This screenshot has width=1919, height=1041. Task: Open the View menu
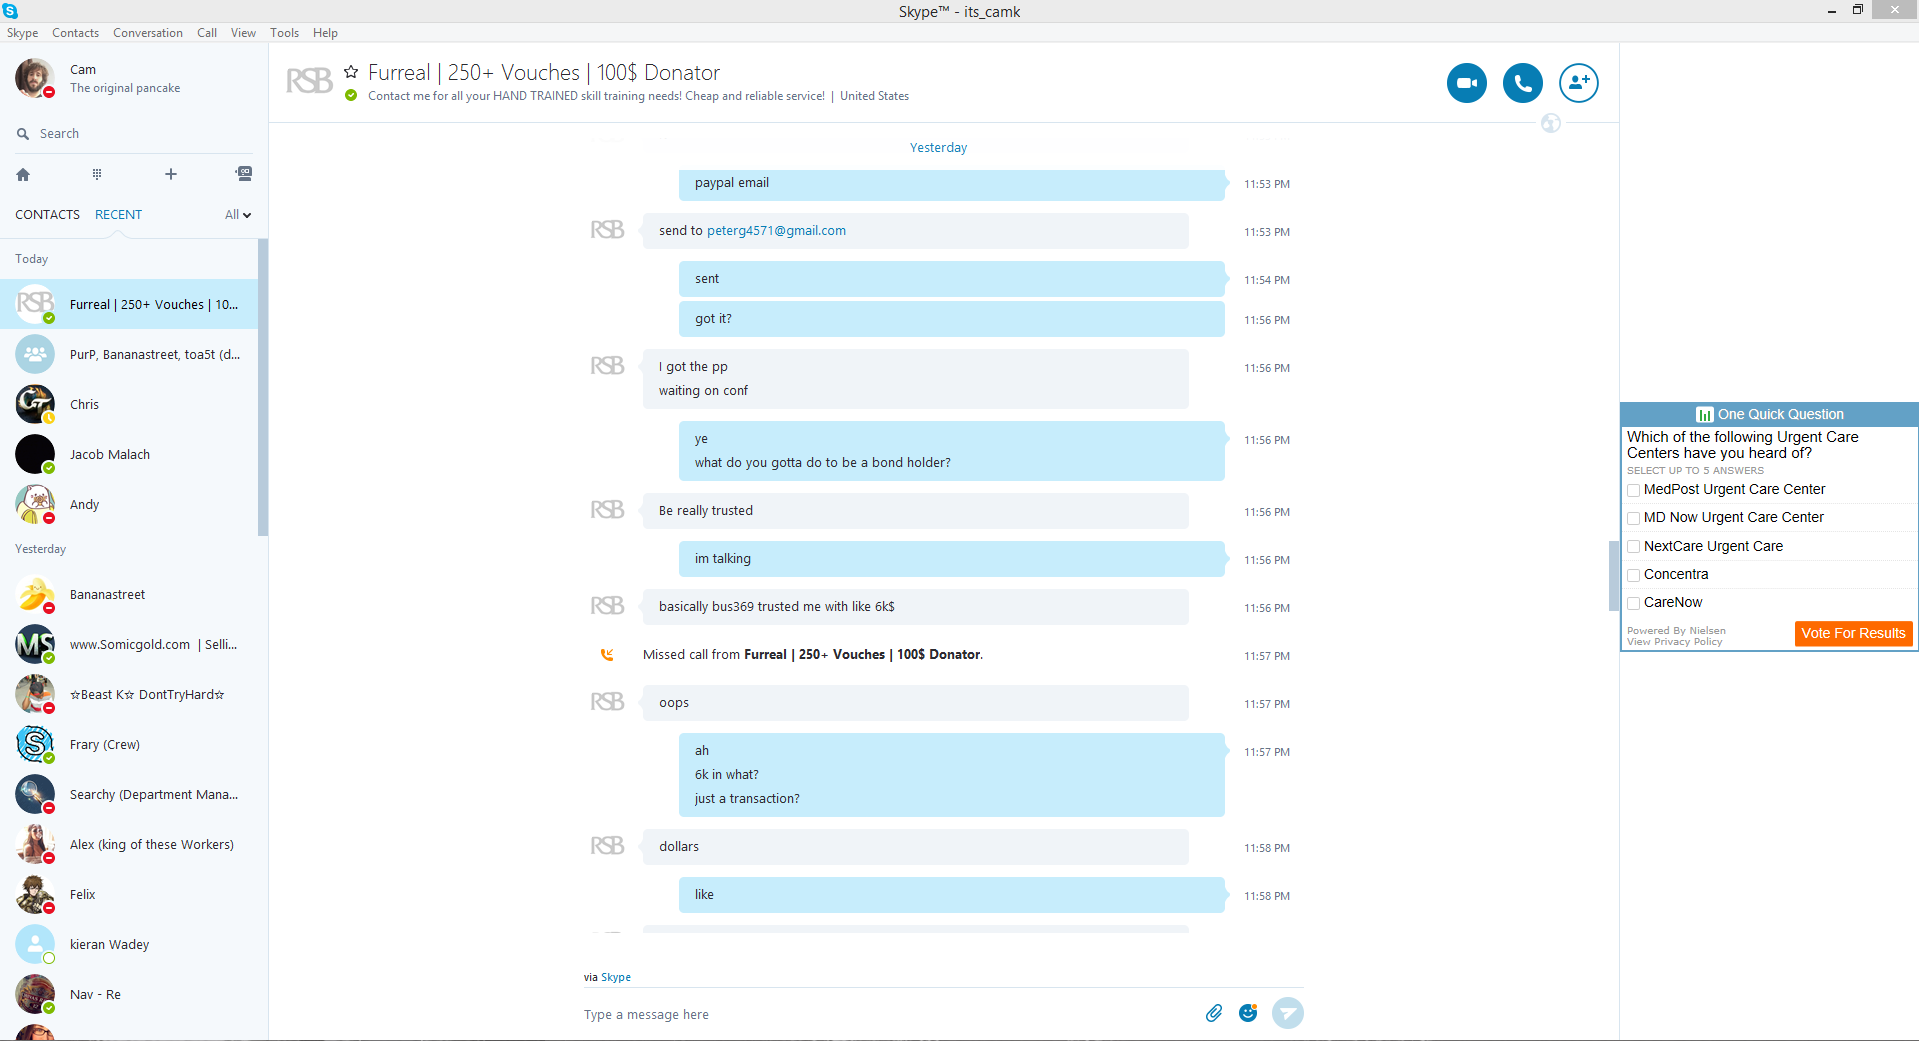click(243, 33)
